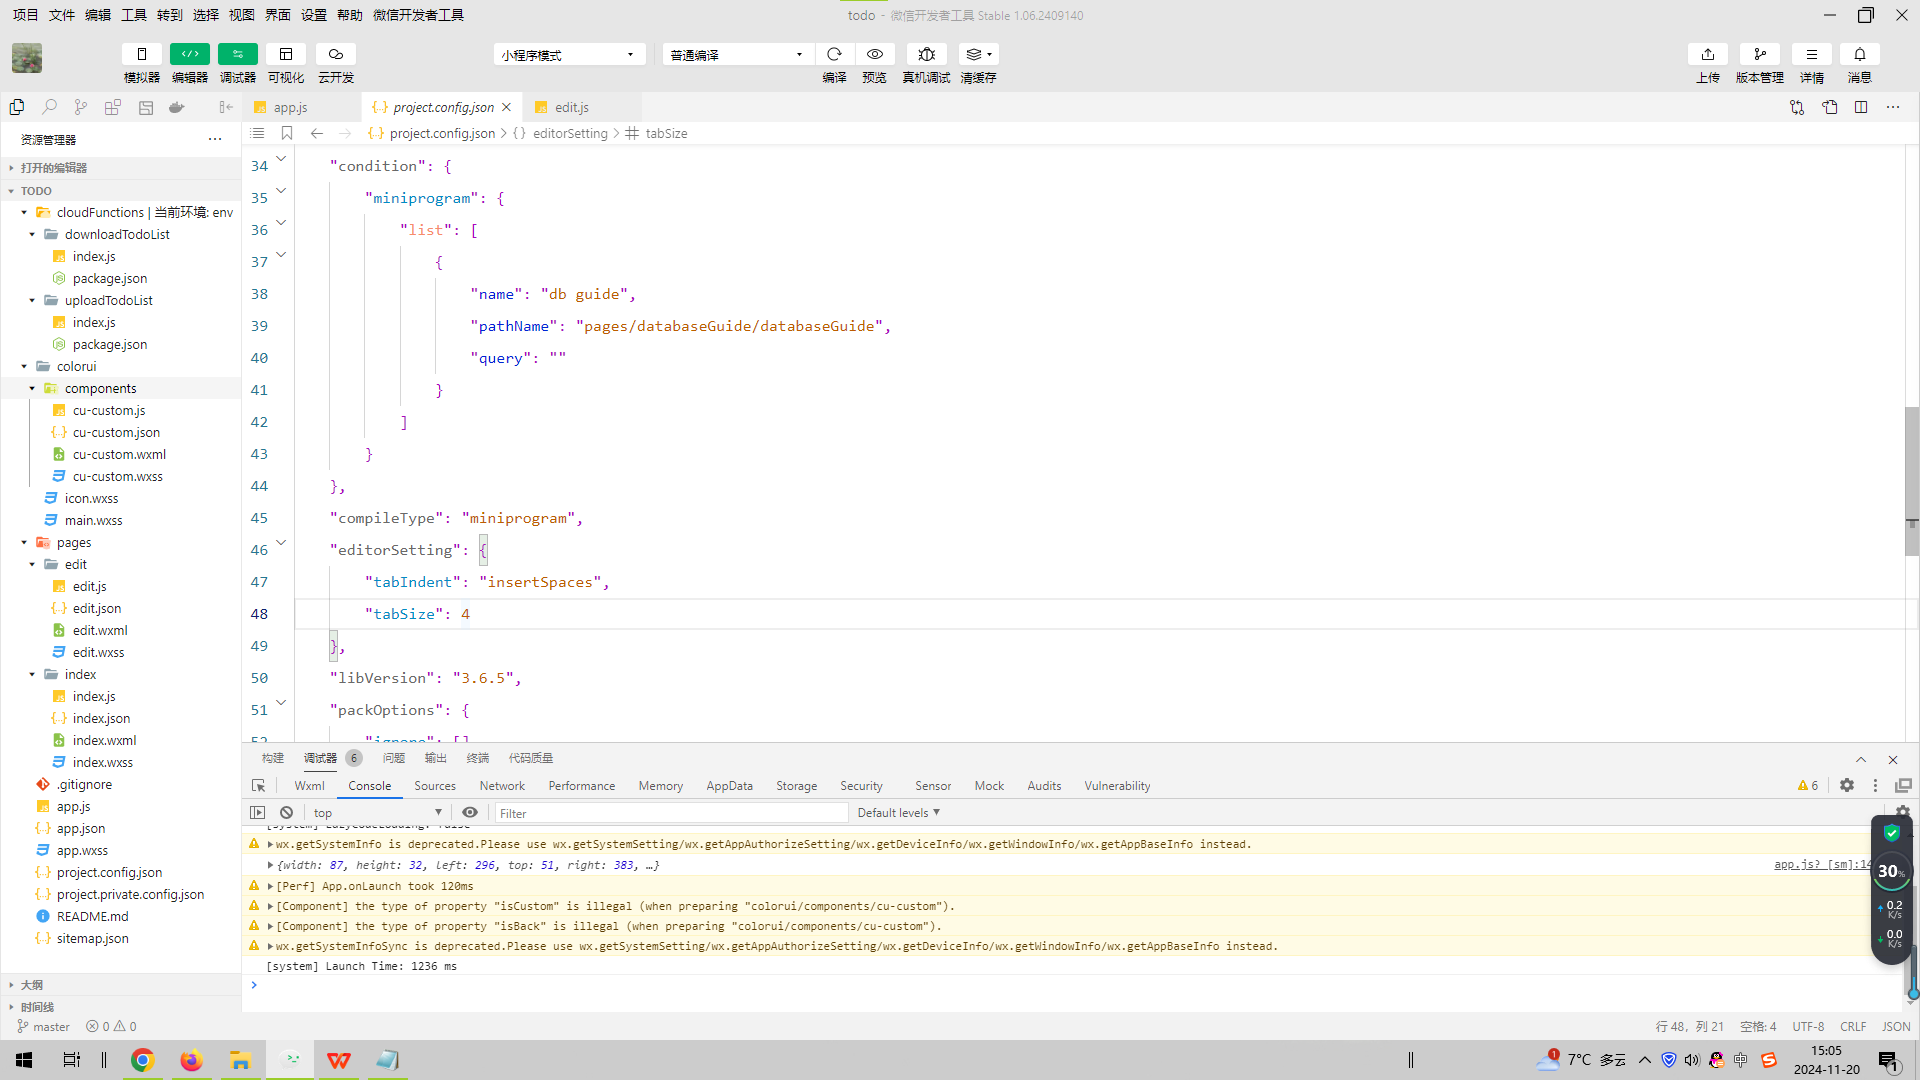The width and height of the screenshot is (1920, 1080).
Task: Switch to the edit.js tab
Action: tap(571, 107)
